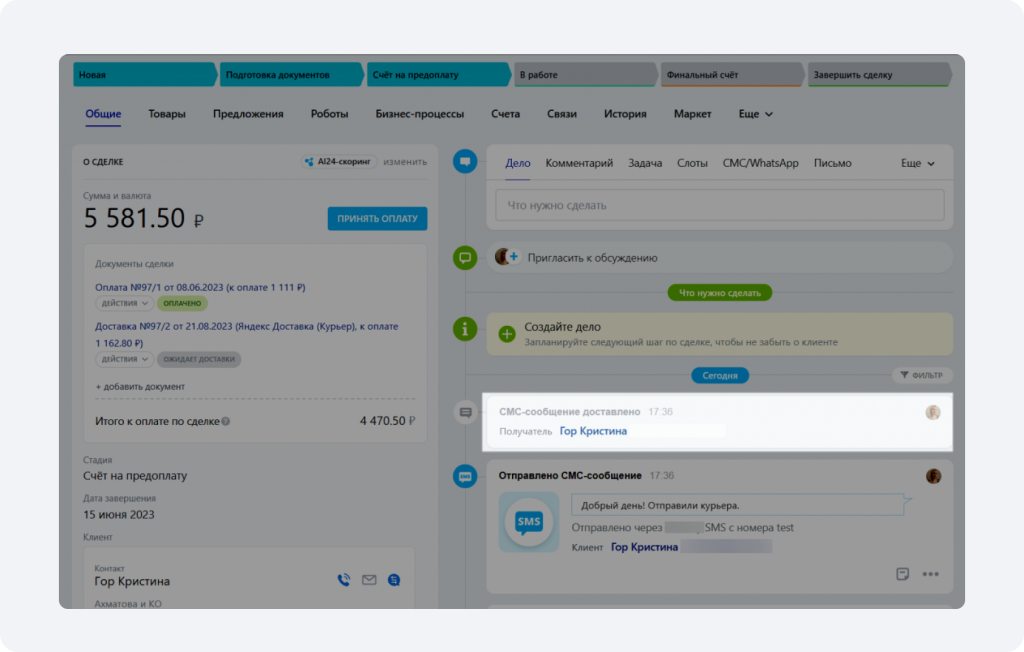The image size is (1024, 652).
Task: Click the phone call icon for Гор Кристина
Action: pyautogui.click(x=344, y=579)
